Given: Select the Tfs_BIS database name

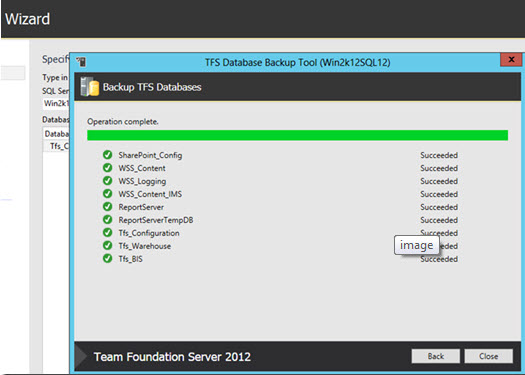Looking at the screenshot, I should tap(130, 259).
